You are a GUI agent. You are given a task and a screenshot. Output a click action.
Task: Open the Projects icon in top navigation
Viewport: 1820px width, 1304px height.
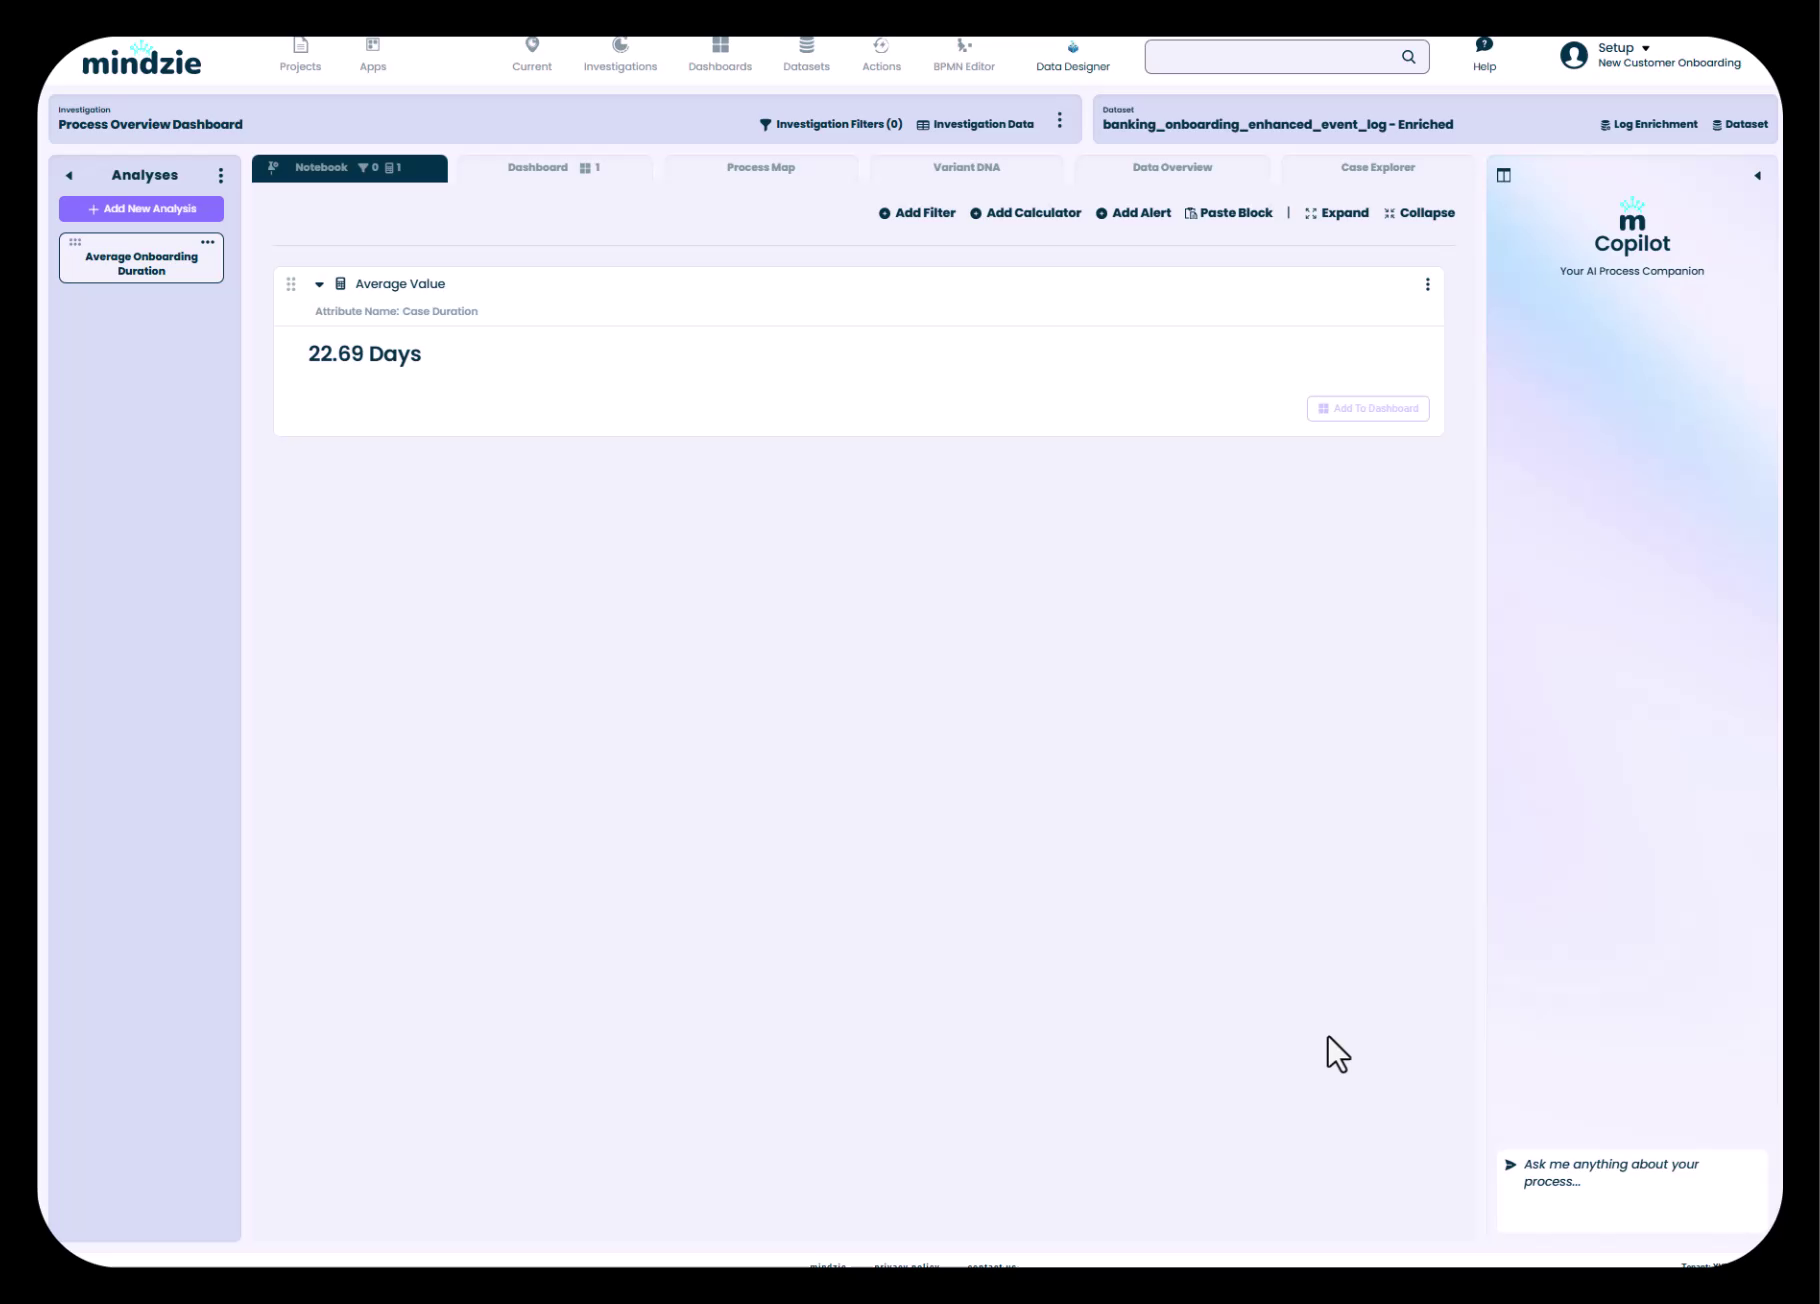pyautogui.click(x=300, y=46)
